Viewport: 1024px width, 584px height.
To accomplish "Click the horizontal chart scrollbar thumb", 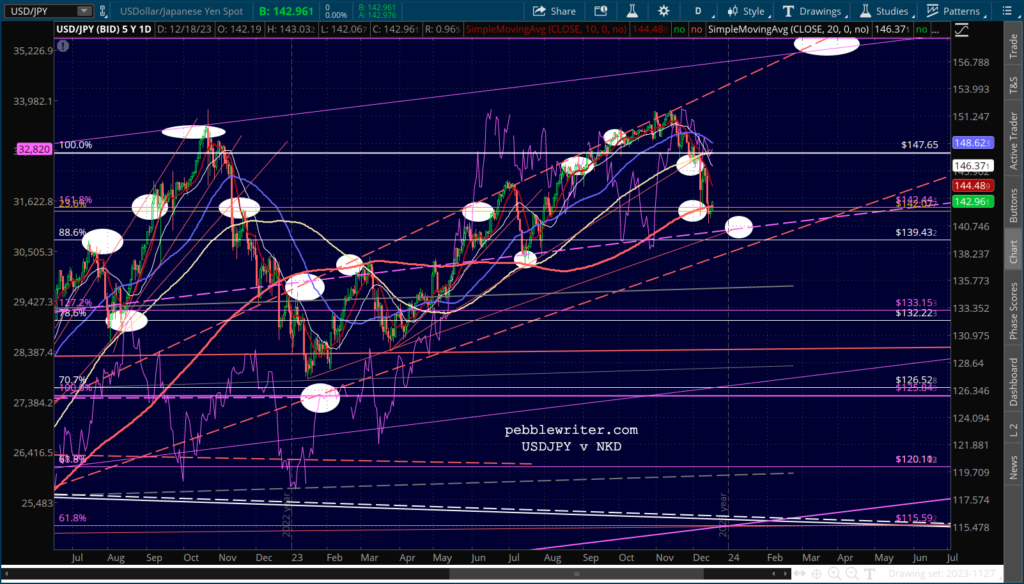I will pyautogui.click(x=576, y=574).
